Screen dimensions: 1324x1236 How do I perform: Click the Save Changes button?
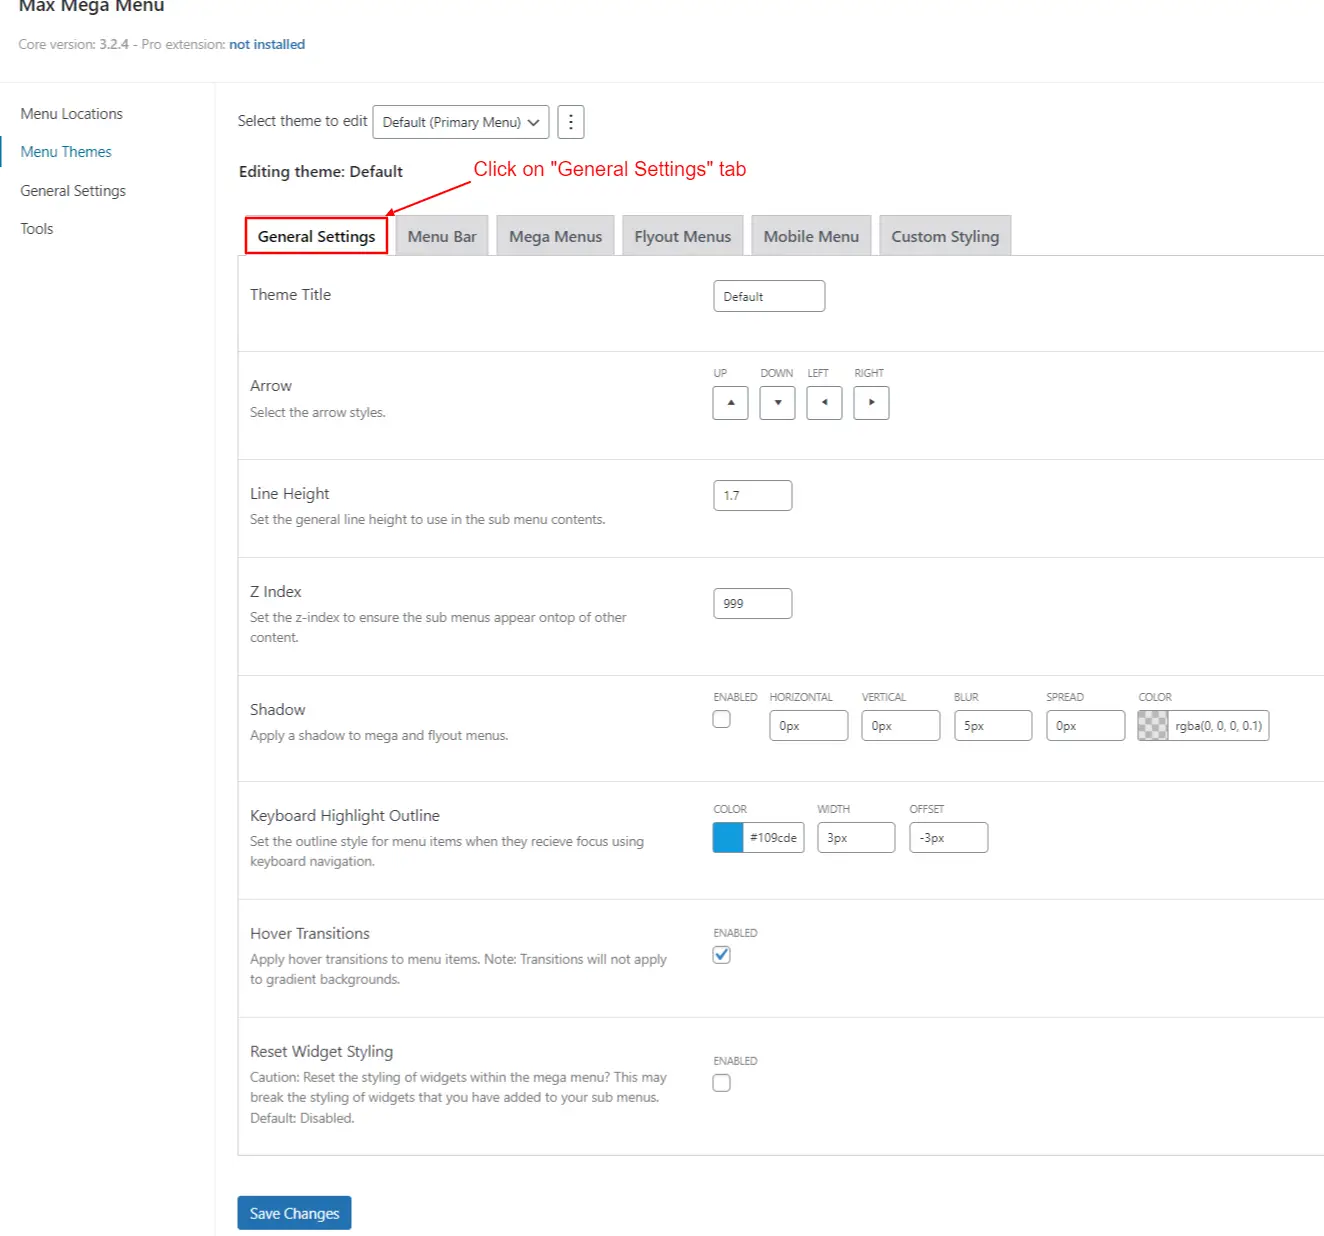293,1212
